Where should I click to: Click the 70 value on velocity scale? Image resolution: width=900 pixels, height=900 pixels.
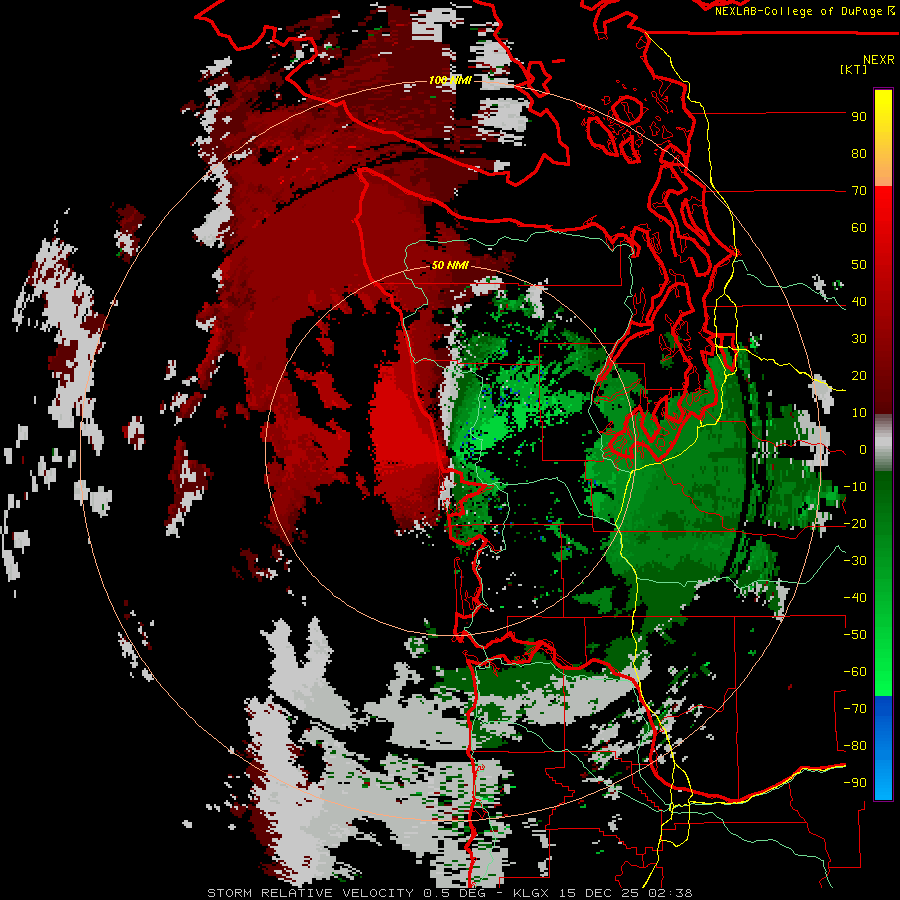(x=859, y=191)
